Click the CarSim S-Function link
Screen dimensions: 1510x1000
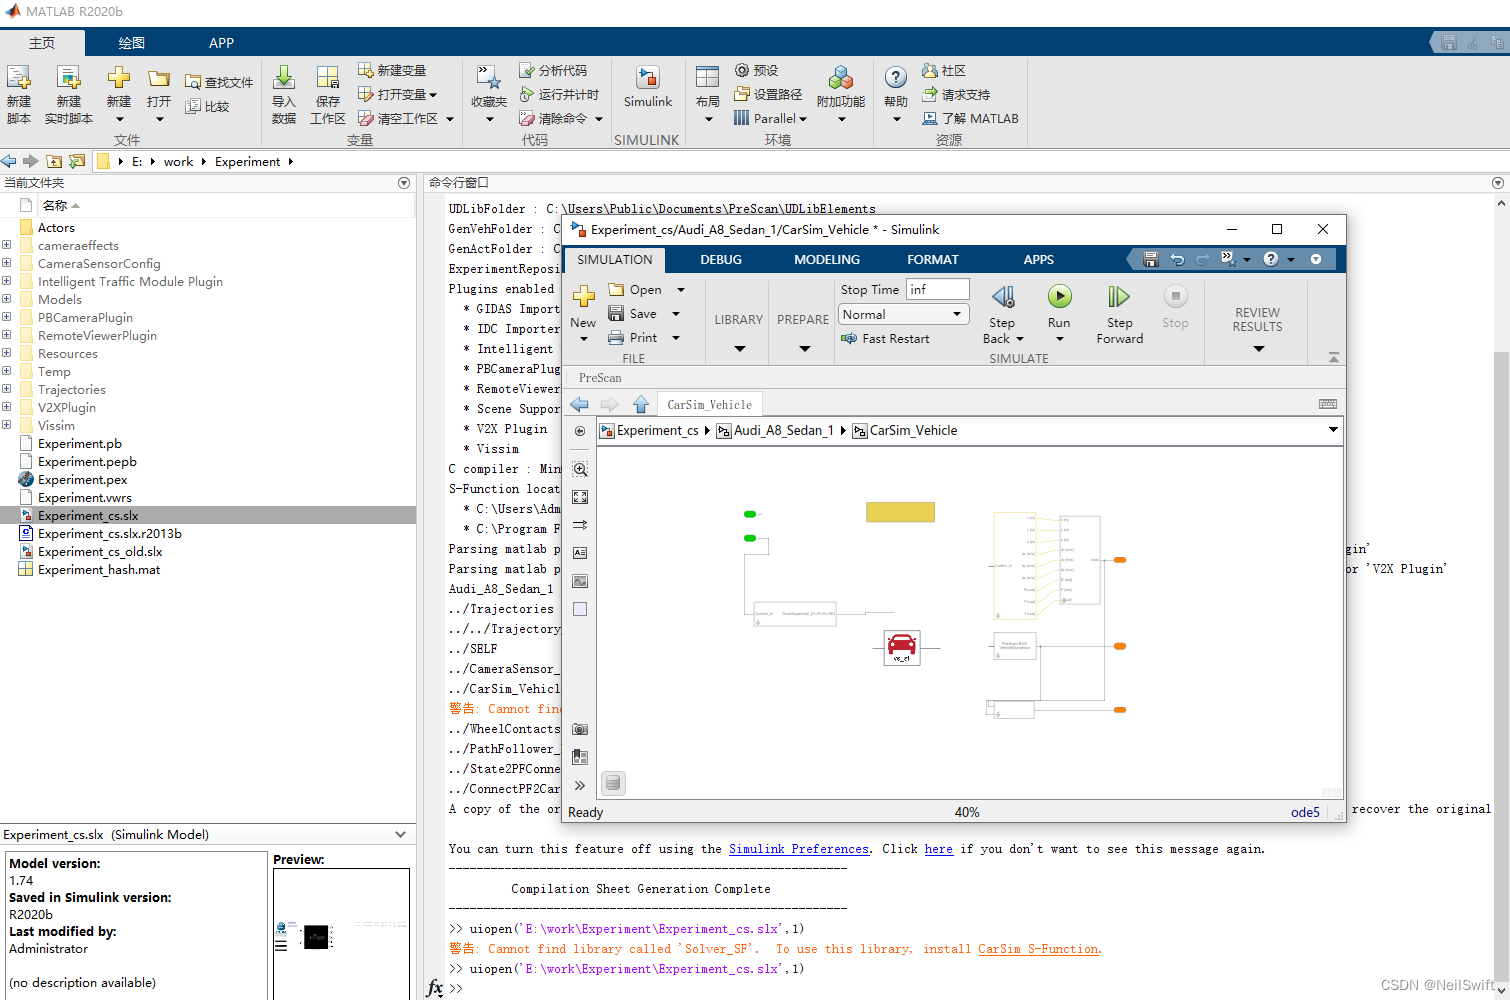[x=1038, y=949]
